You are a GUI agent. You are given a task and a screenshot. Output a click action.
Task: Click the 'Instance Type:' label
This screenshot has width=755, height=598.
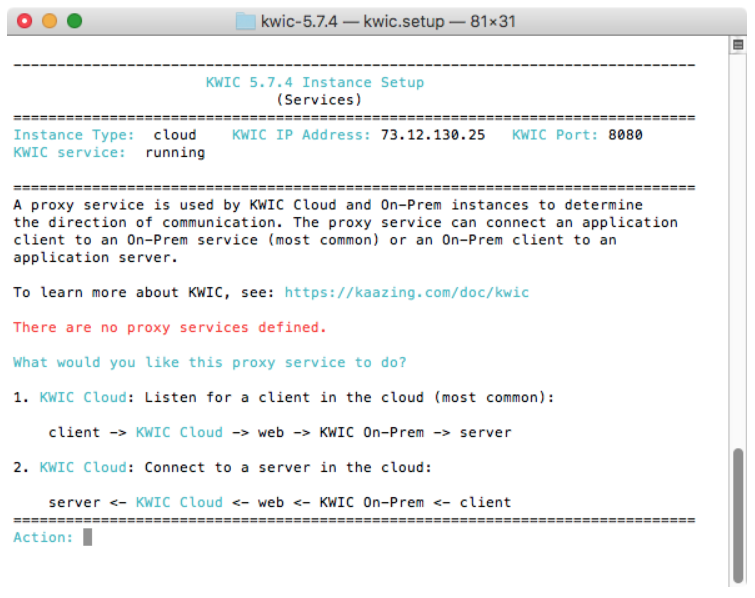[x=74, y=135]
